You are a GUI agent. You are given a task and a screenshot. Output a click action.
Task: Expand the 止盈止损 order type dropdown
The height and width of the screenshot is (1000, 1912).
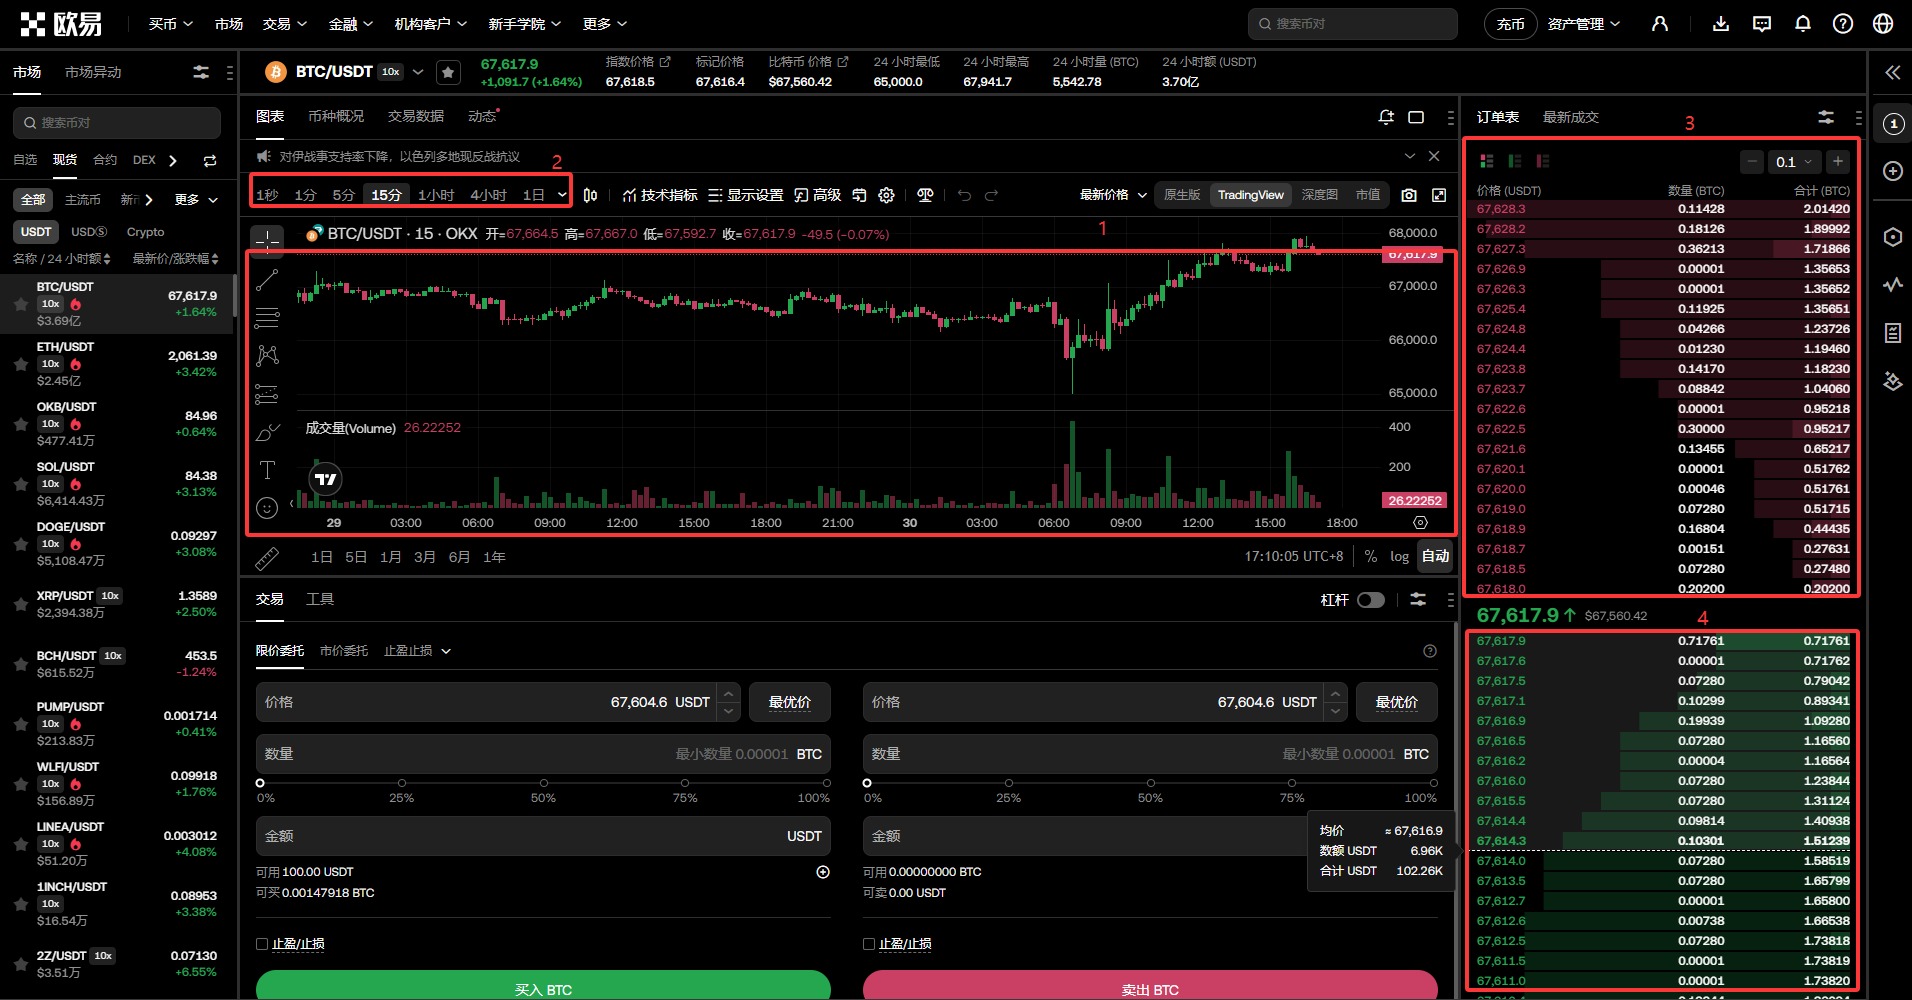418,651
